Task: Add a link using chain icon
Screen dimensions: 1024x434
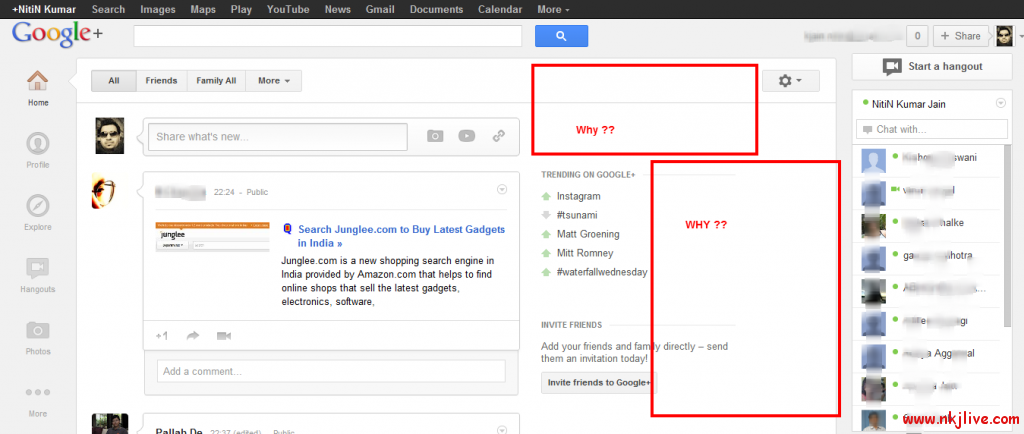Action: (498, 136)
